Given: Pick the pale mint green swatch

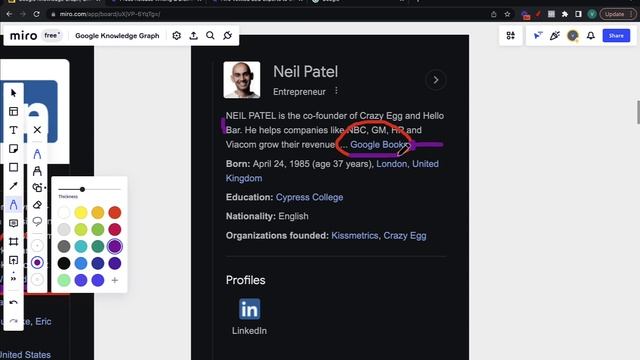Looking at the screenshot, I should tap(64, 280).
